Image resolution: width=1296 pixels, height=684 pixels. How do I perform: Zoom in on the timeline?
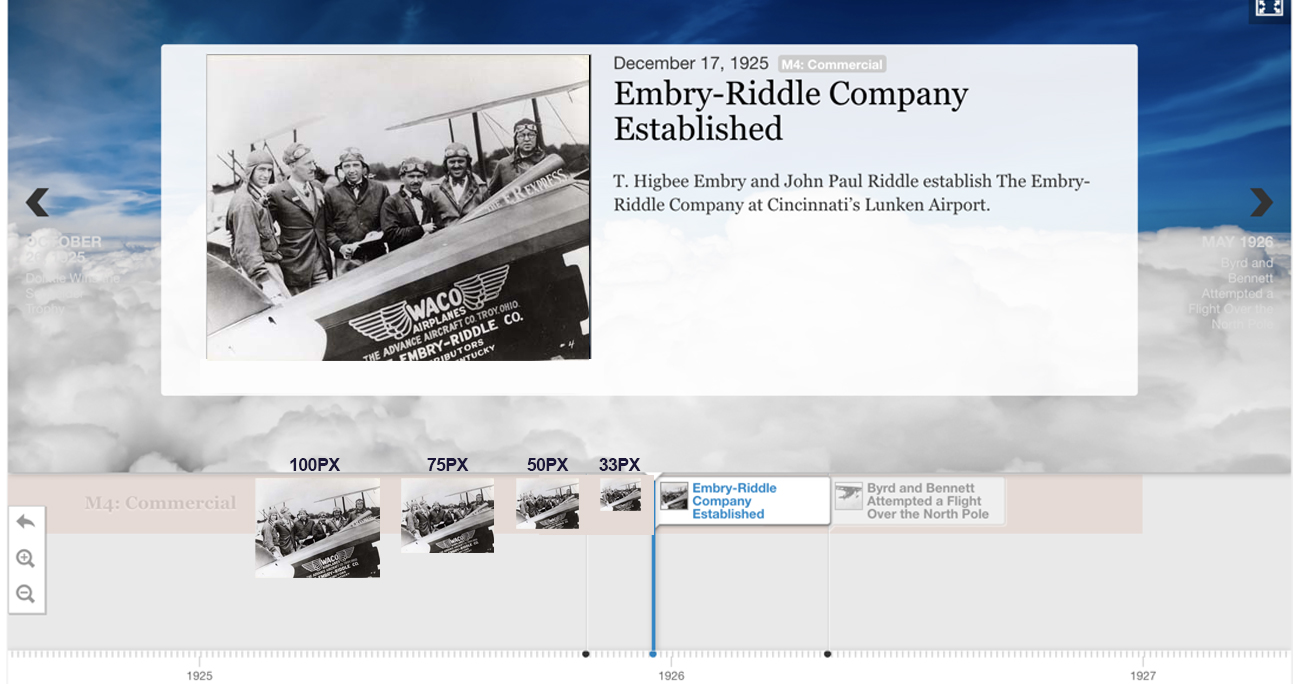pyautogui.click(x=26, y=559)
